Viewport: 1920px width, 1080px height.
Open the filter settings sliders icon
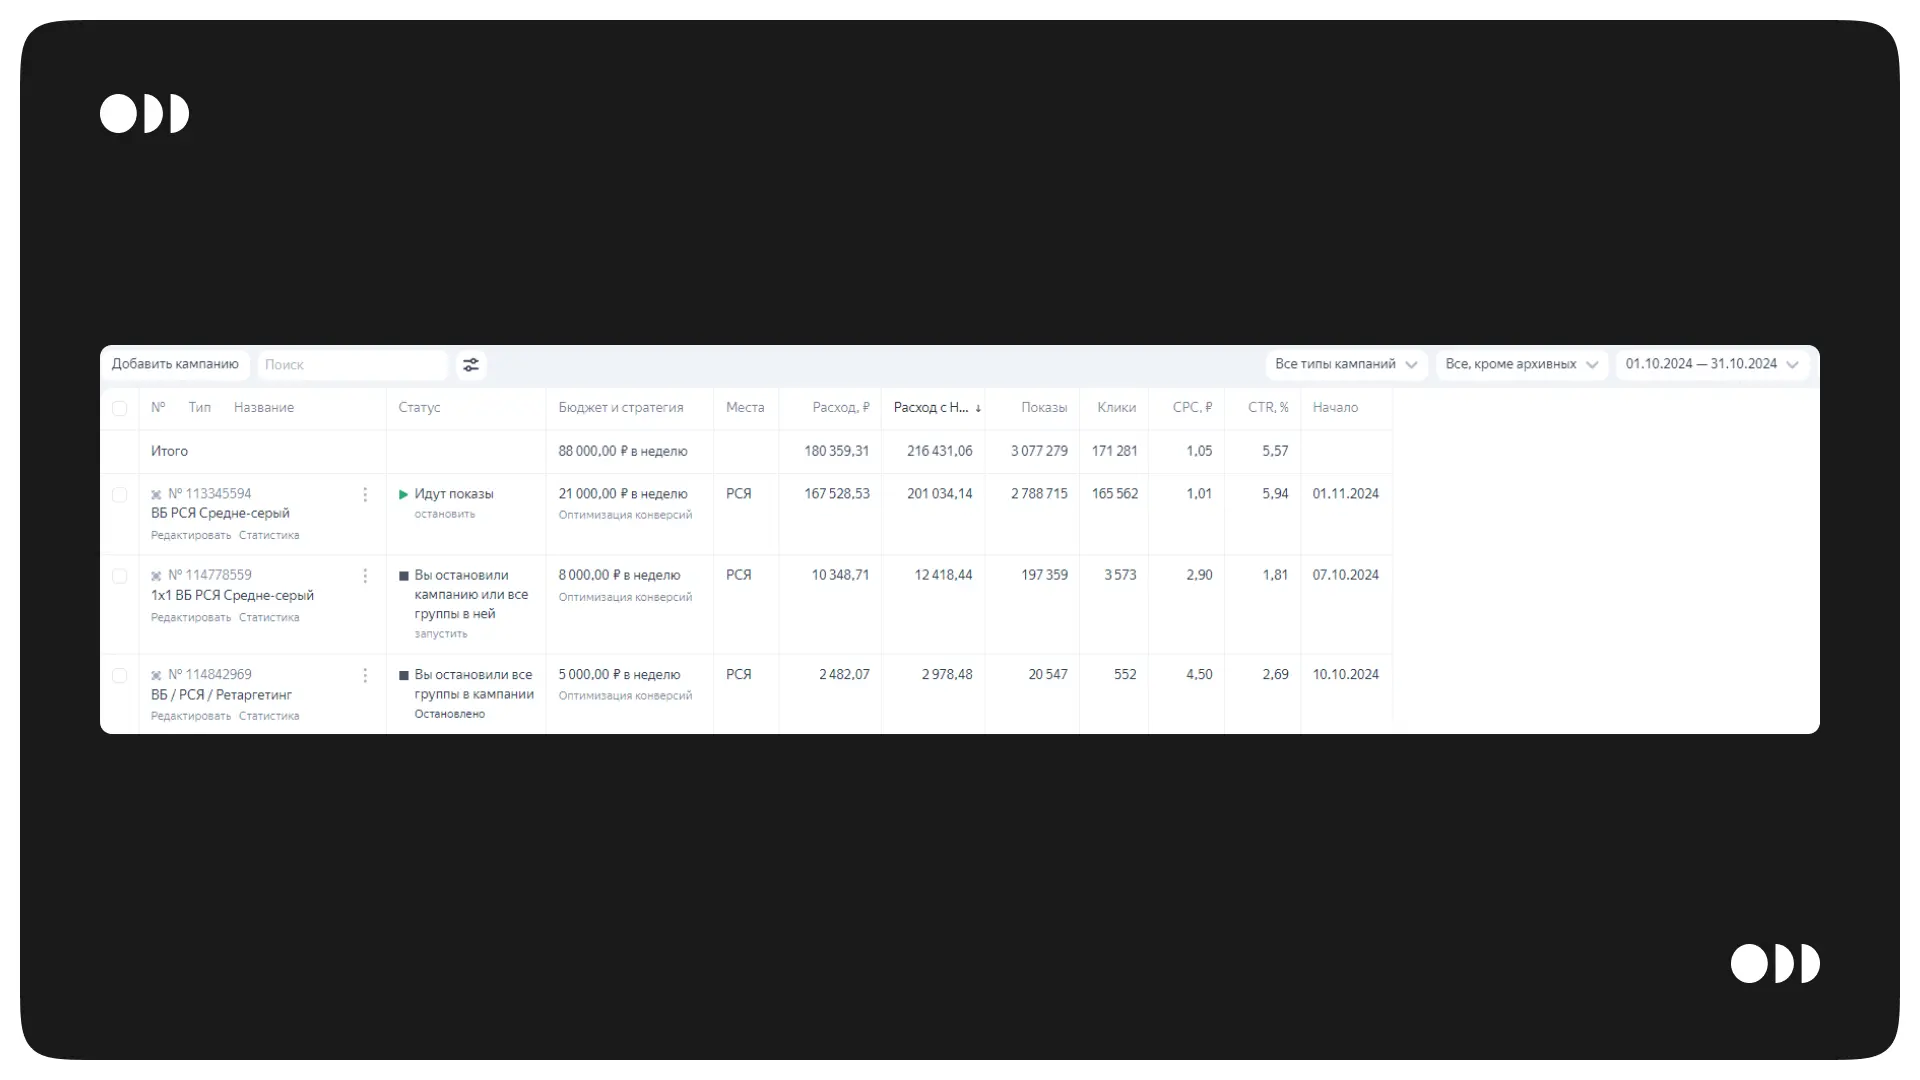(471, 365)
